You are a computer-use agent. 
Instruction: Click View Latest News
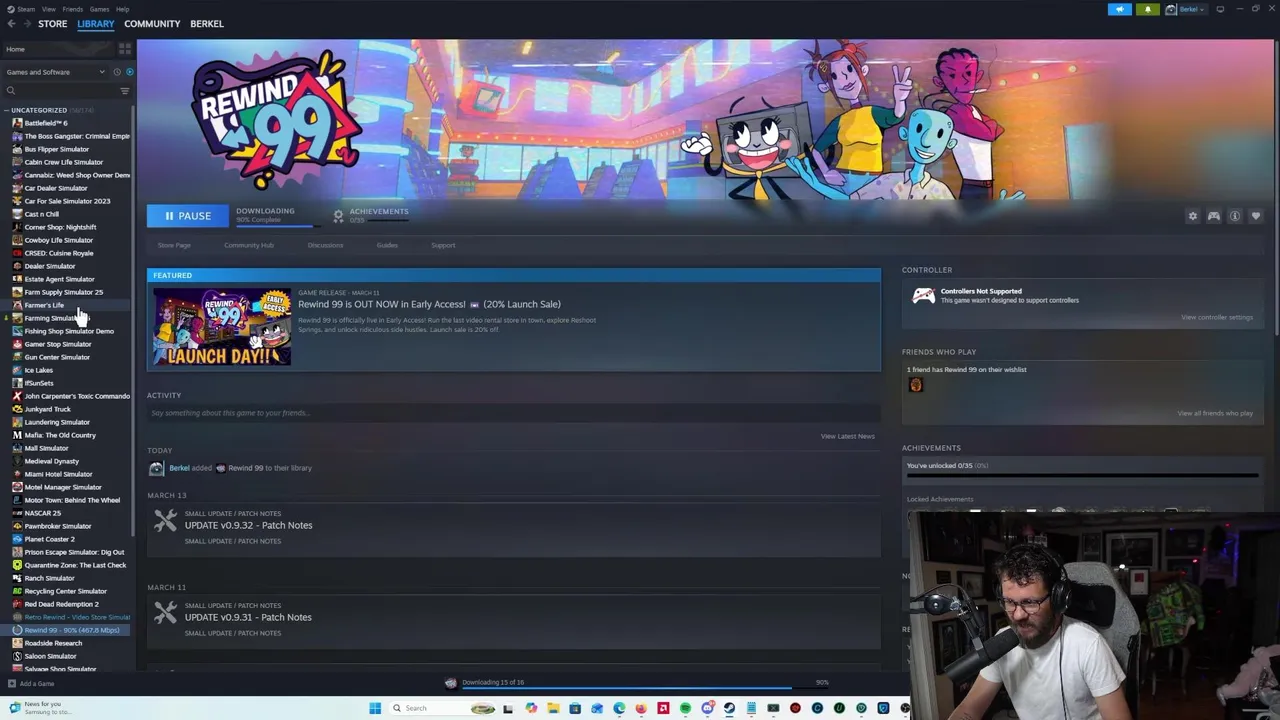coord(847,436)
